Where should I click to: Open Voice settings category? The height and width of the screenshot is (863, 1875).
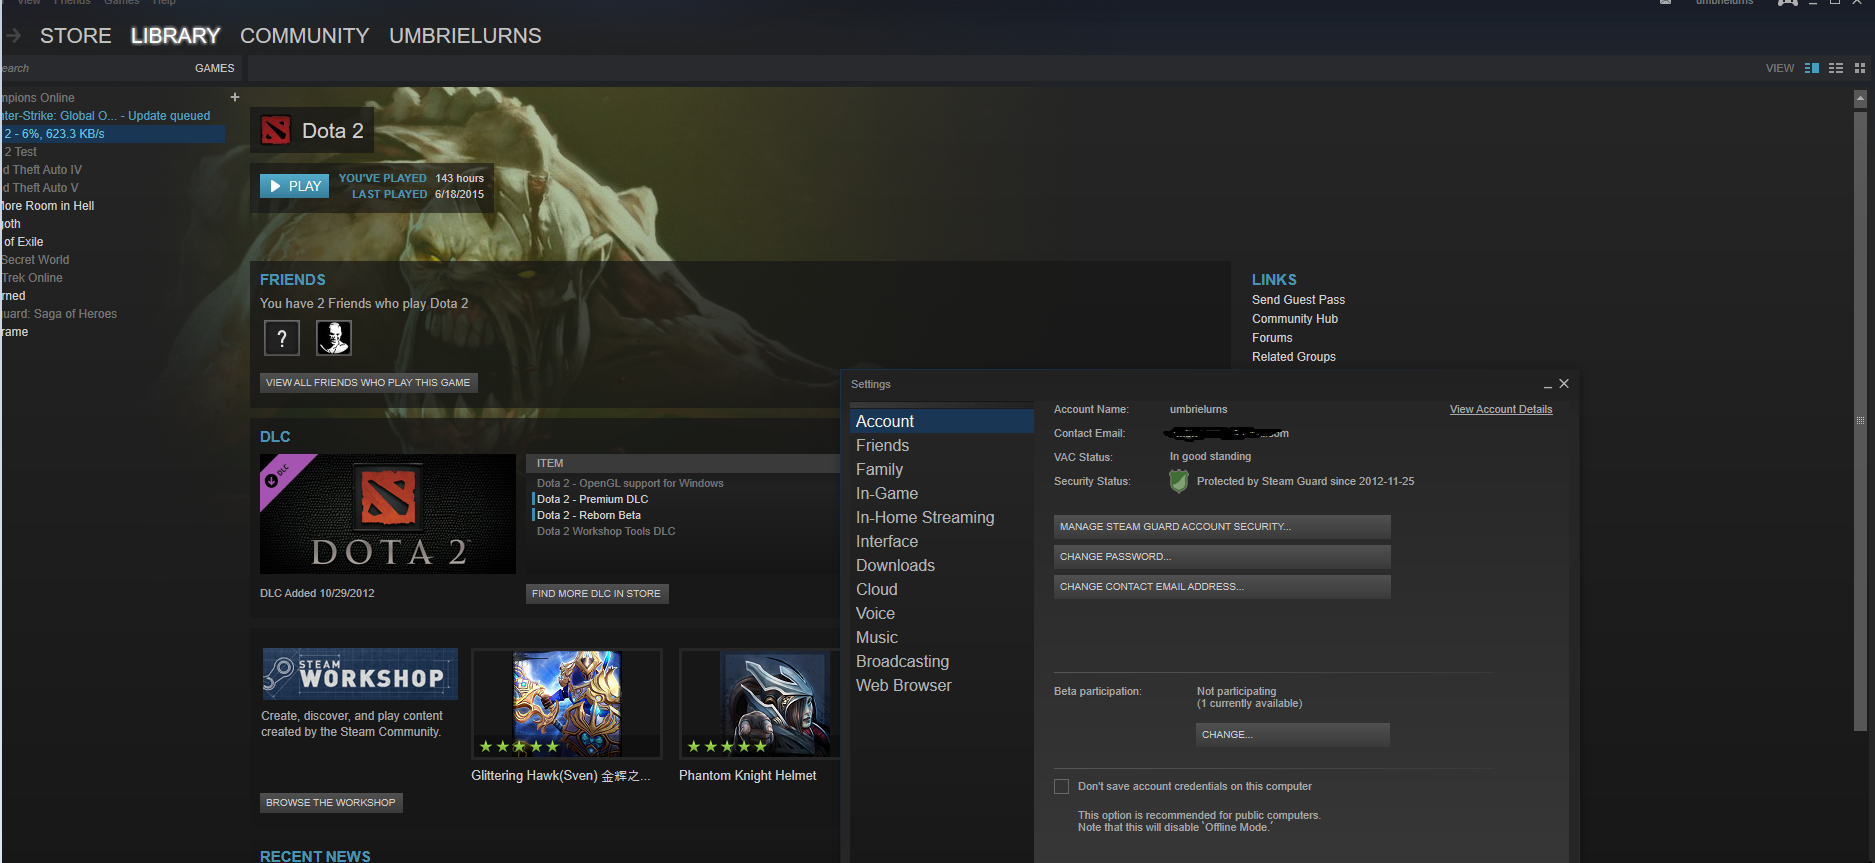[x=942, y=613]
